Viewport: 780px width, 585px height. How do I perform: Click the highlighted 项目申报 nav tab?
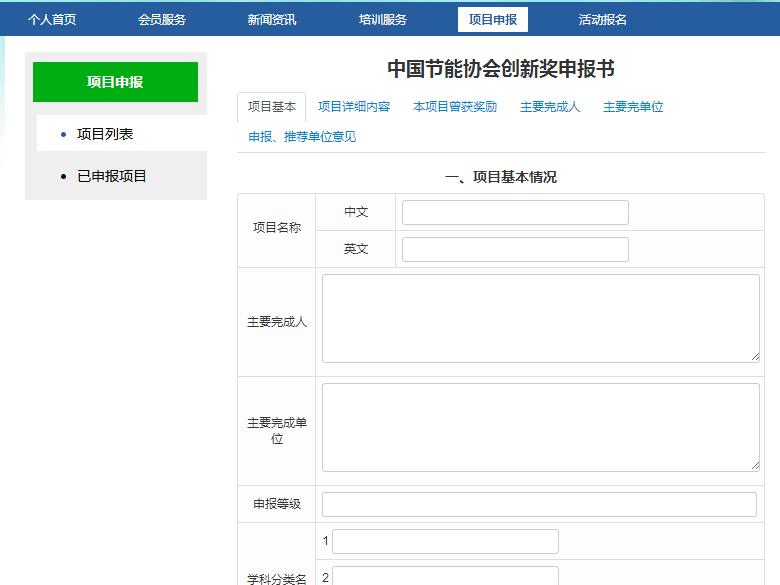(x=492, y=20)
